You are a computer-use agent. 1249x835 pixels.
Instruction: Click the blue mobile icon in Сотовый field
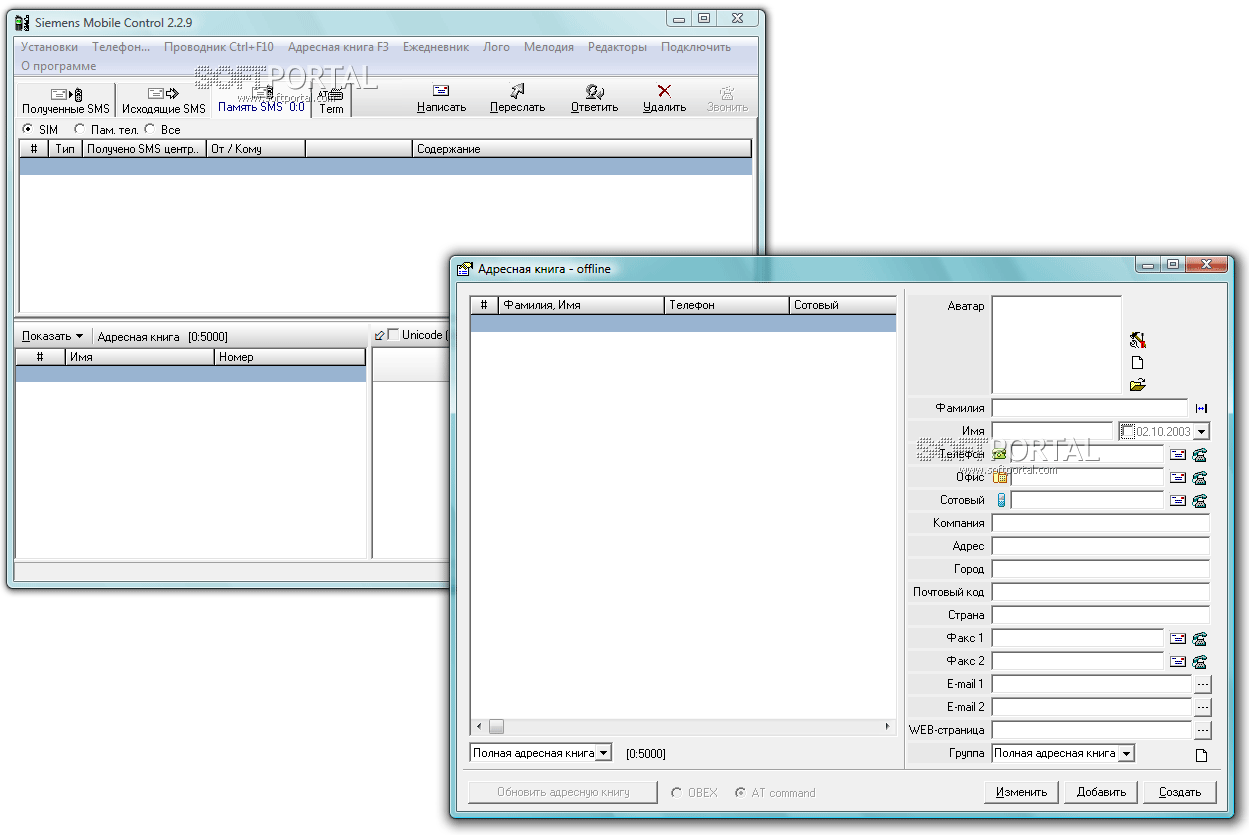(1000, 500)
